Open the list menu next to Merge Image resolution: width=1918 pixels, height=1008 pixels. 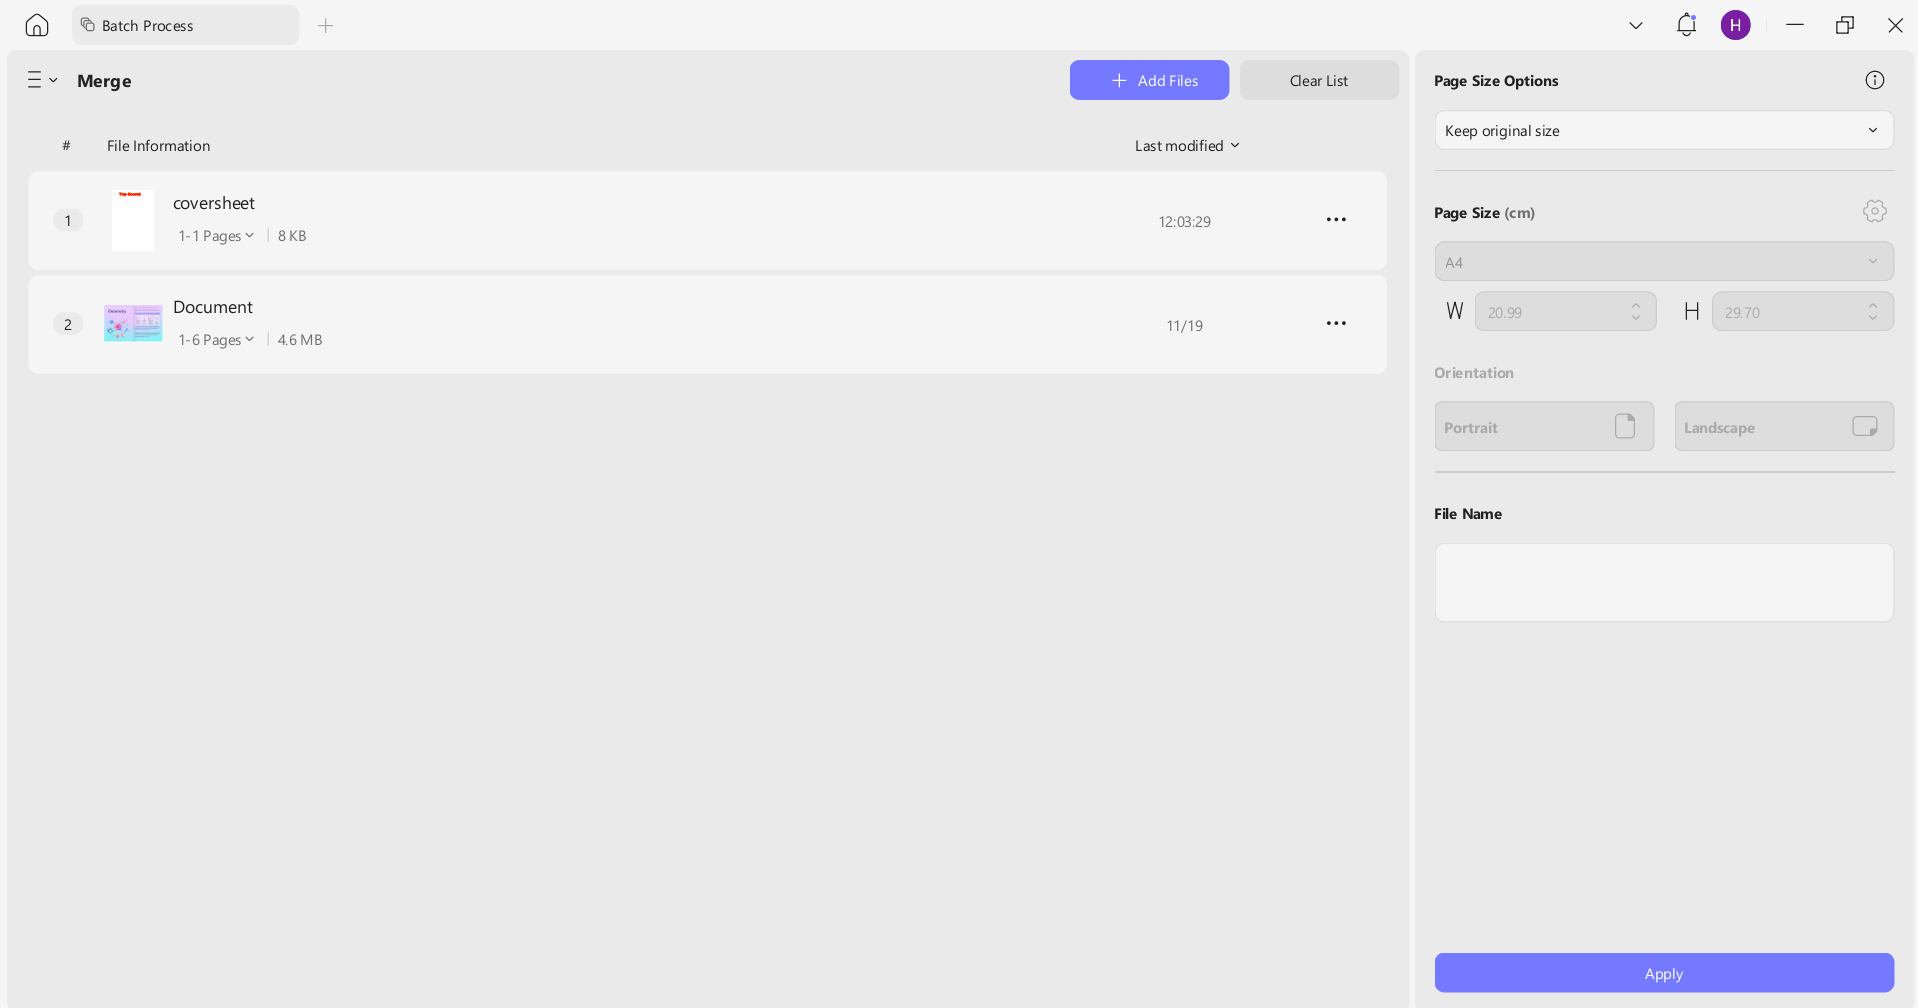pyautogui.click(x=42, y=80)
